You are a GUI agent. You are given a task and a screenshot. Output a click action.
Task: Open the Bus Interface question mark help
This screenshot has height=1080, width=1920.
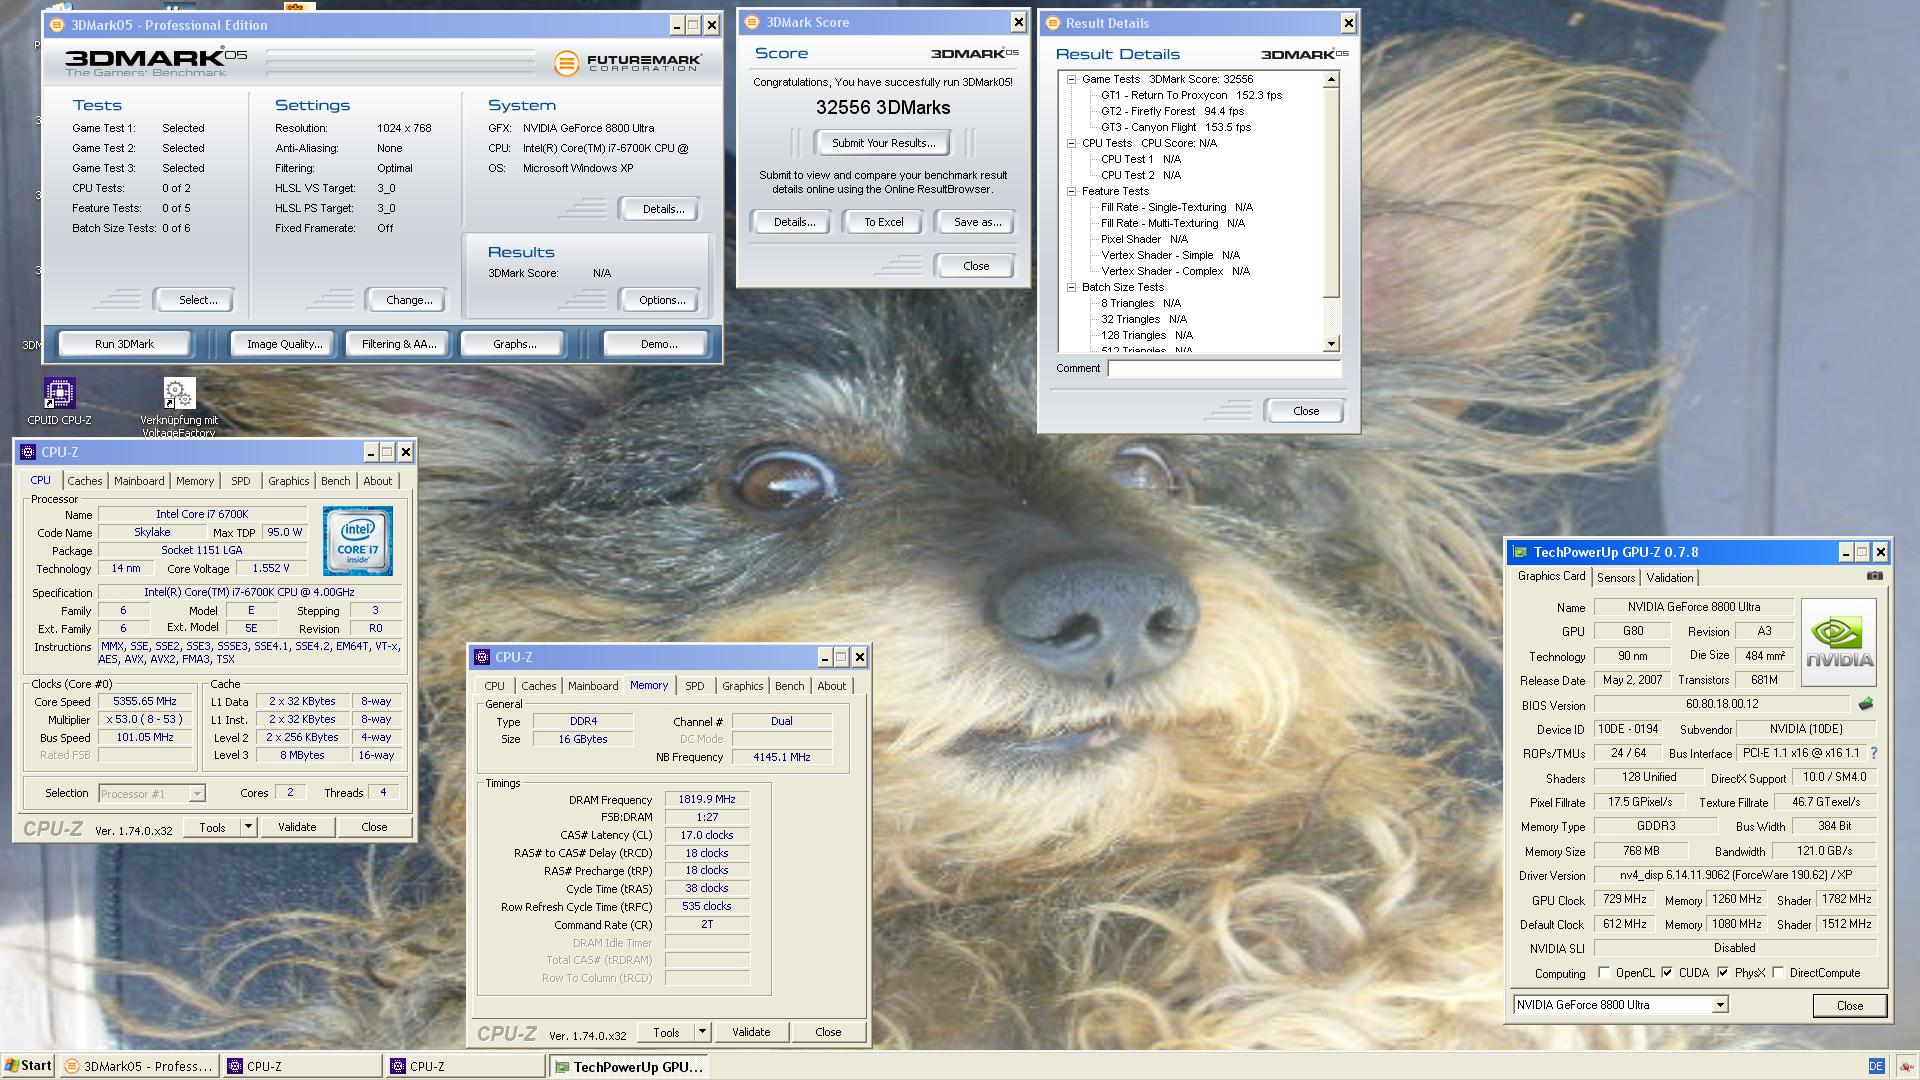click(x=1873, y=753)
